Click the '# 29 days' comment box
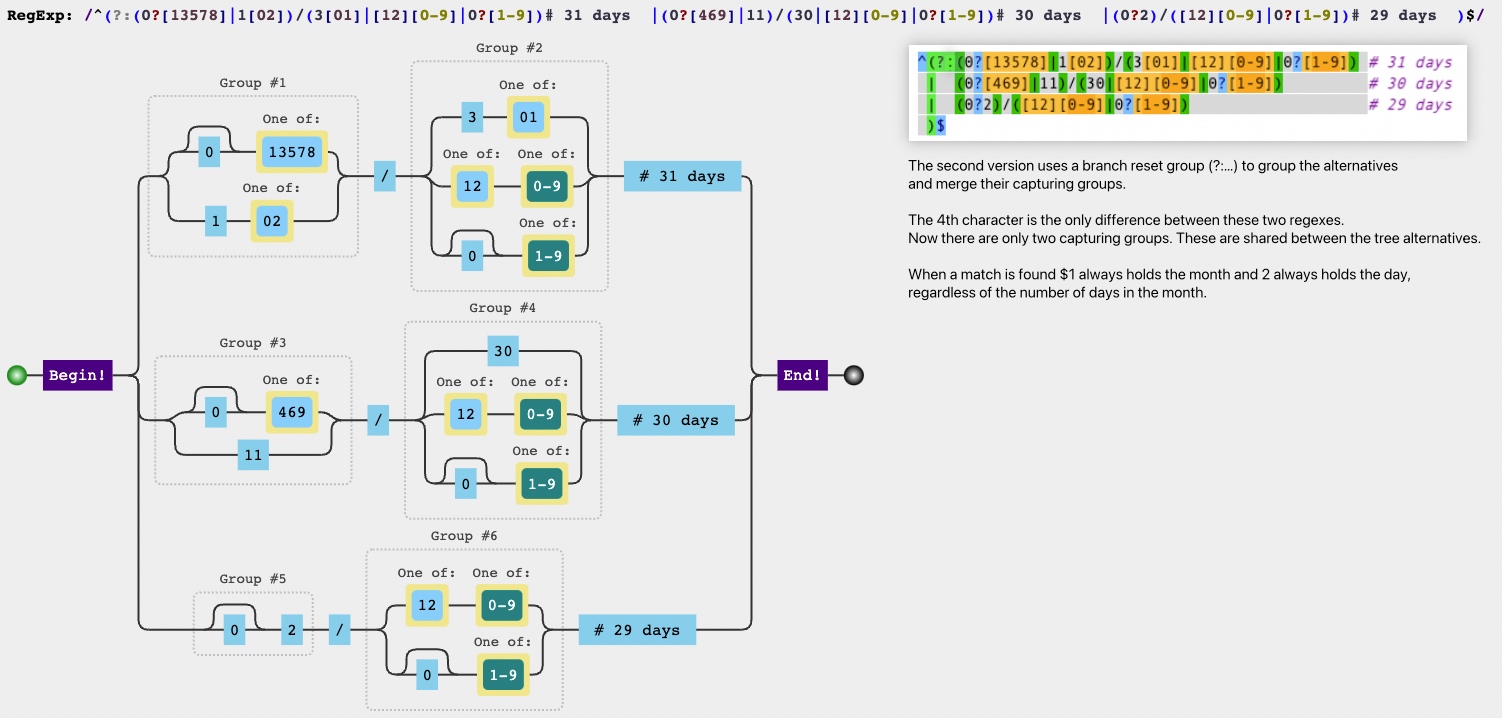 pyautogui.click(x=637, y=630)
